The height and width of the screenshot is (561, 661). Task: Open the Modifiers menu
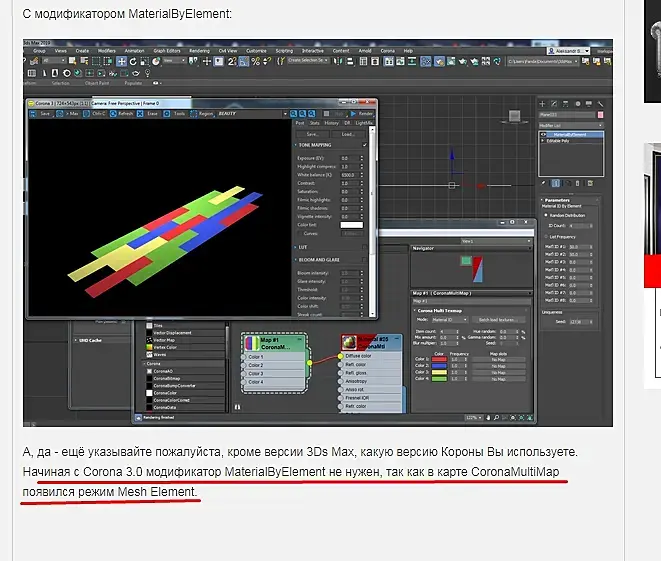click(x=106, y=51)
